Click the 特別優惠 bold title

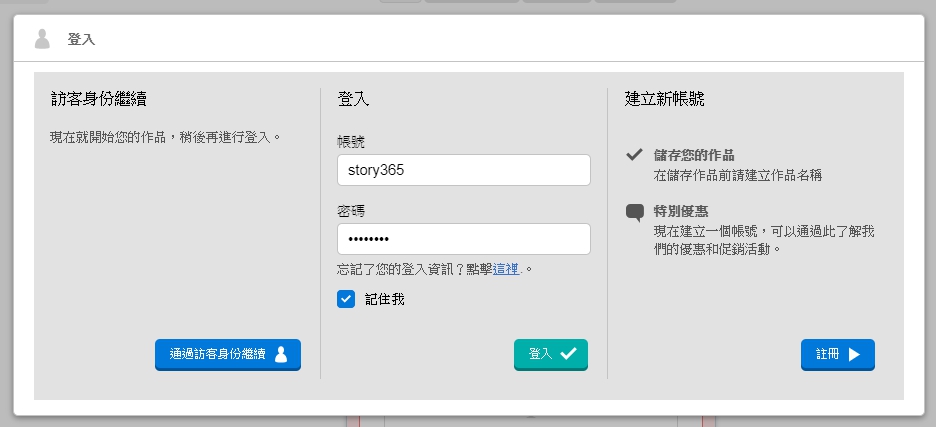(x=681, y=212)
